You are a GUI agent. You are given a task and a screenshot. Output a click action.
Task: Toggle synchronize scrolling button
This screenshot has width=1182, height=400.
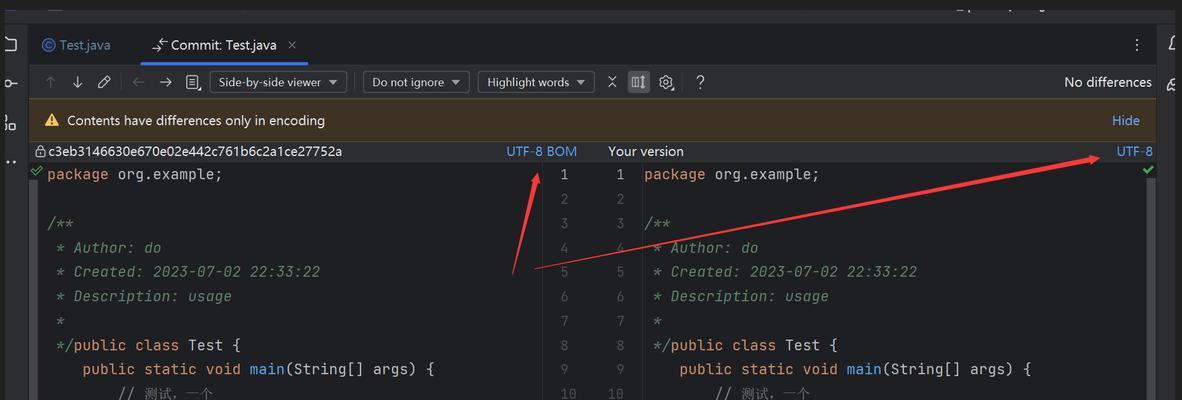point(638,82)
